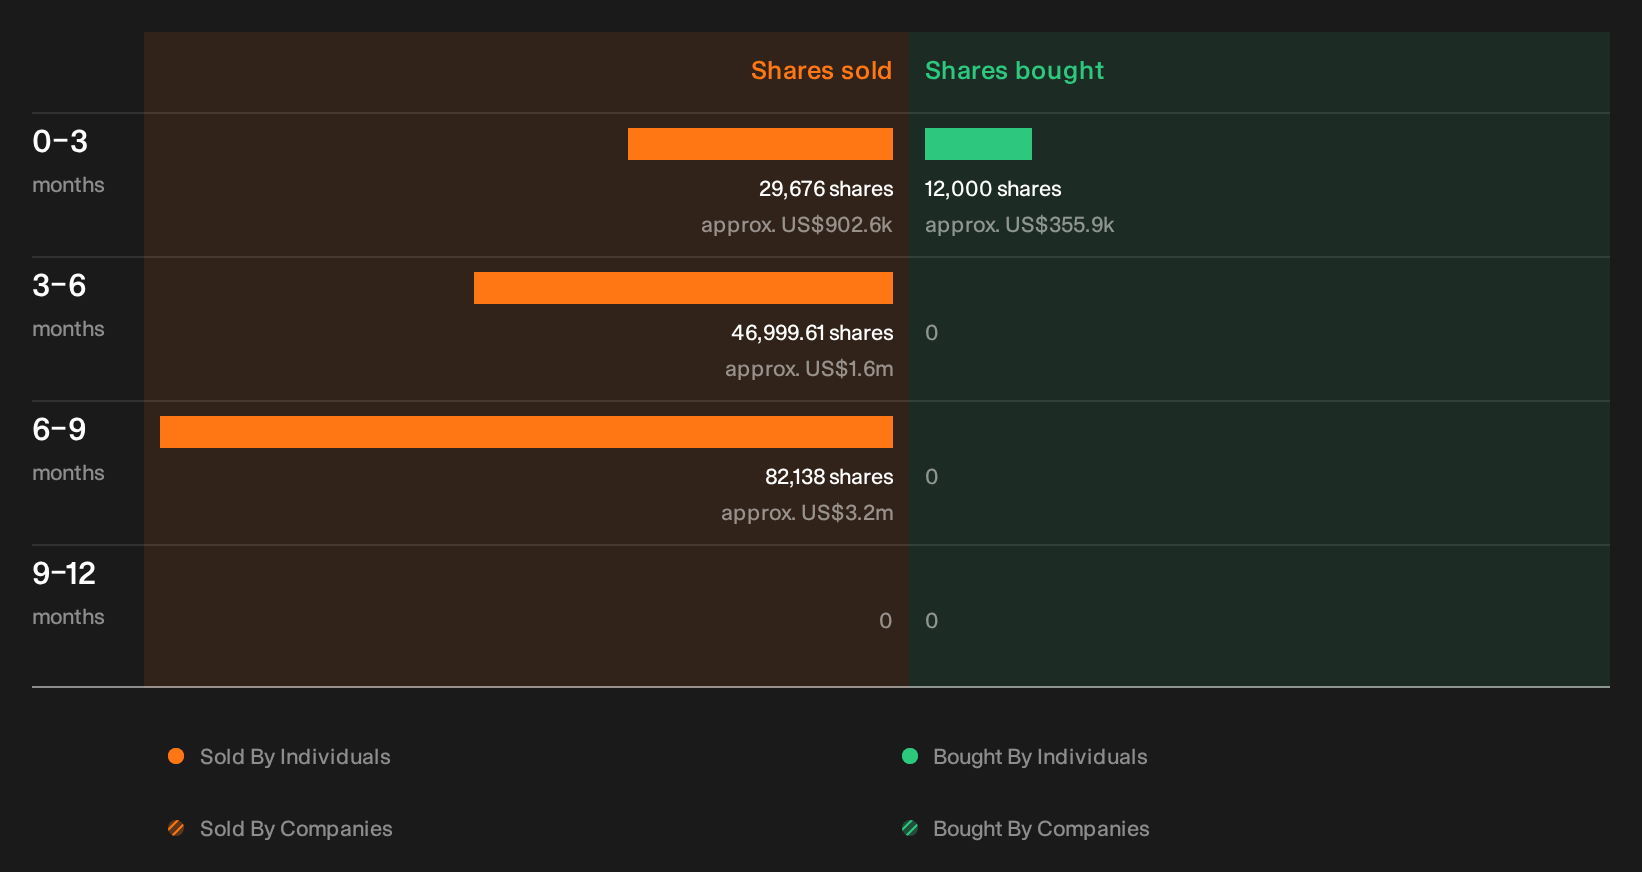Click the 46,999.61 shares value

[812, 333]
